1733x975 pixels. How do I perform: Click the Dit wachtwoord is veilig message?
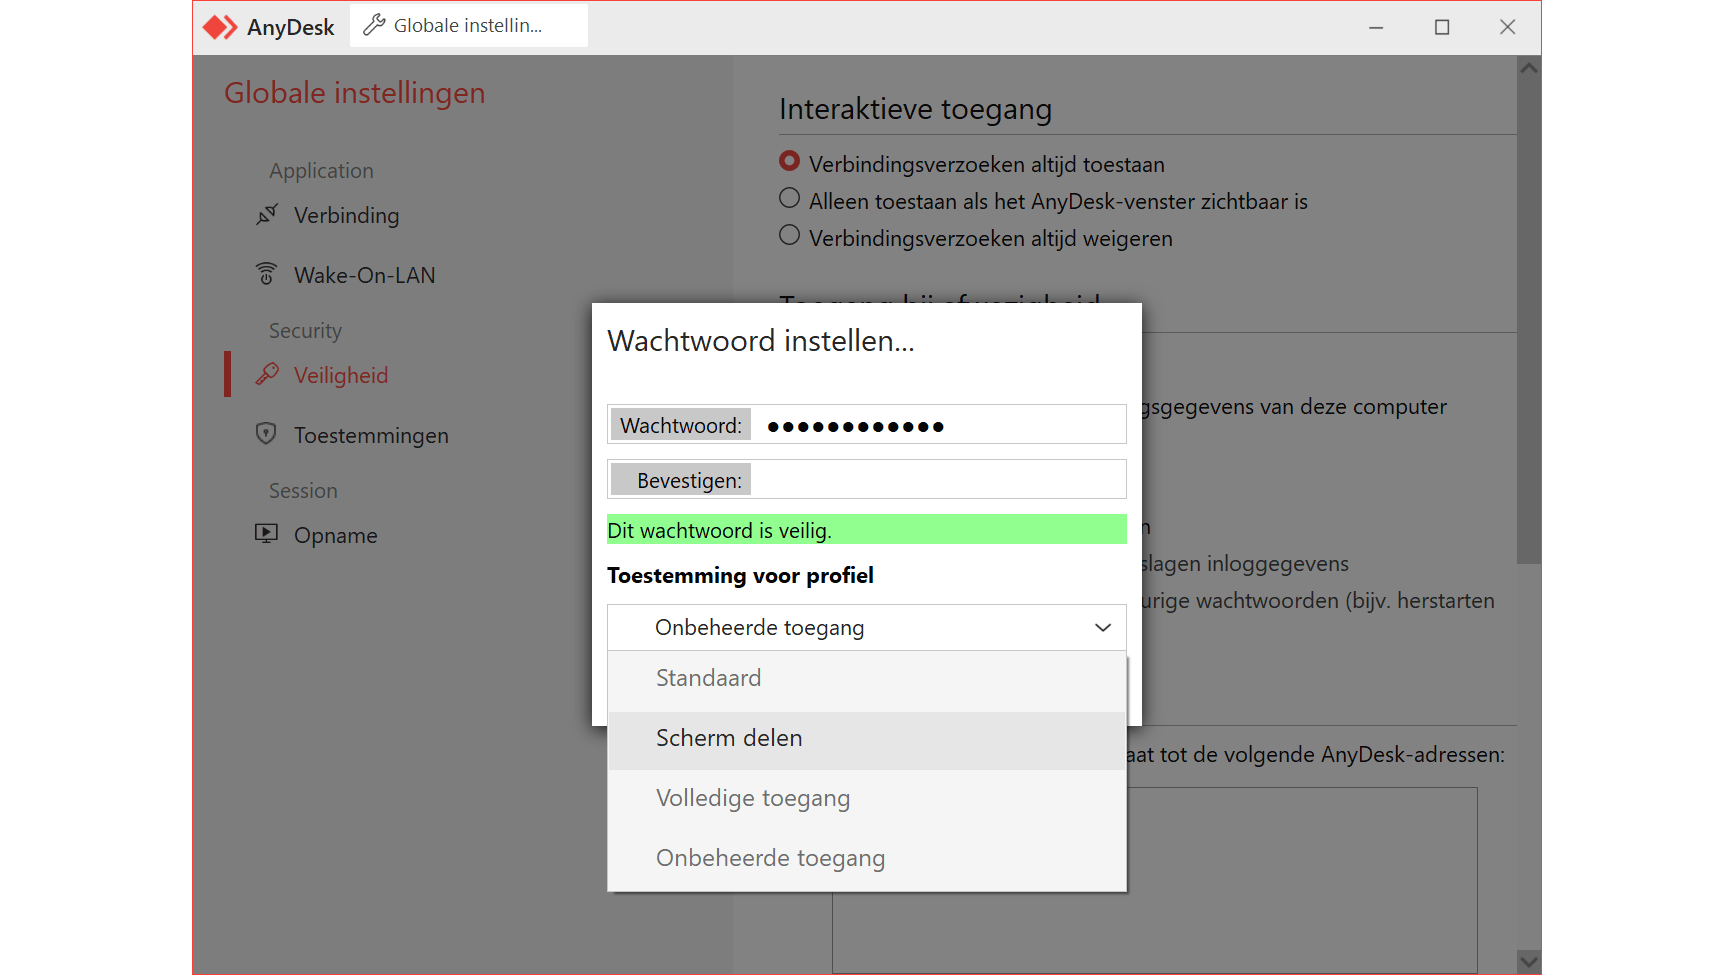(x=867, y=530)
